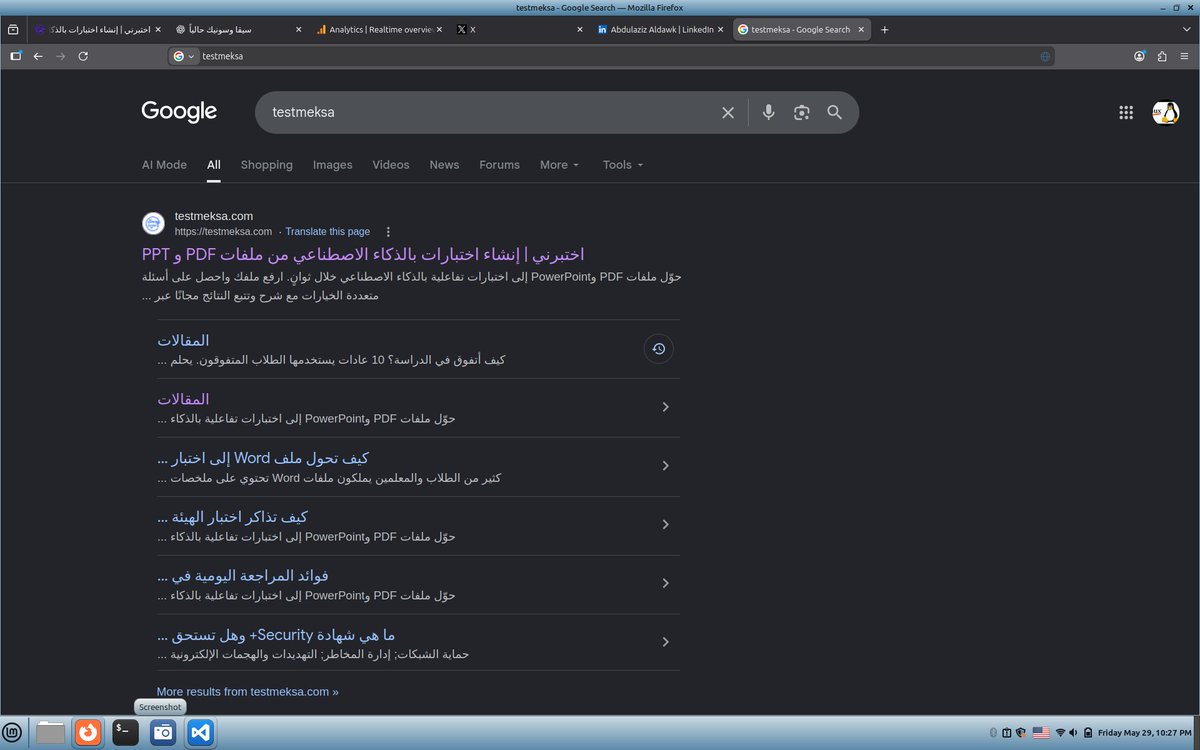This screenshot has width=1200, height=750.
Task: Open the three-dot menu beside Translate this page
Action: coord(389,231)
